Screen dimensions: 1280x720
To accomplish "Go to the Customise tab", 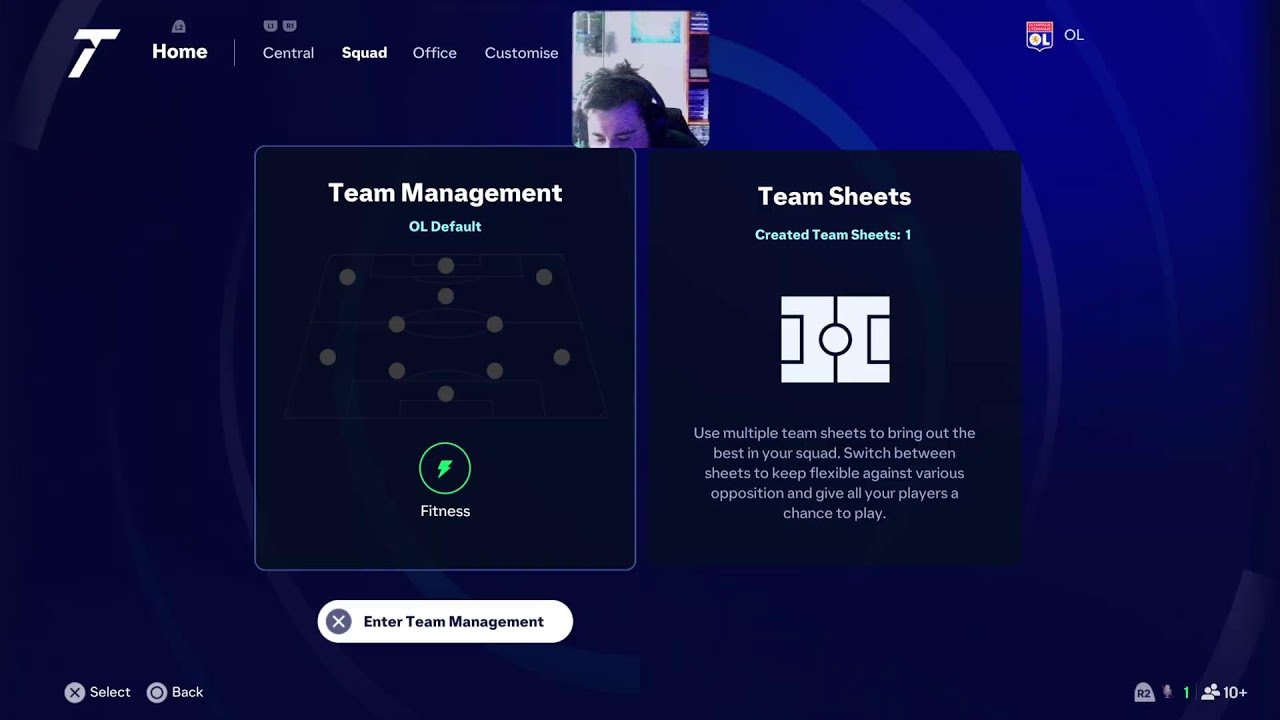I will [521, 53].
